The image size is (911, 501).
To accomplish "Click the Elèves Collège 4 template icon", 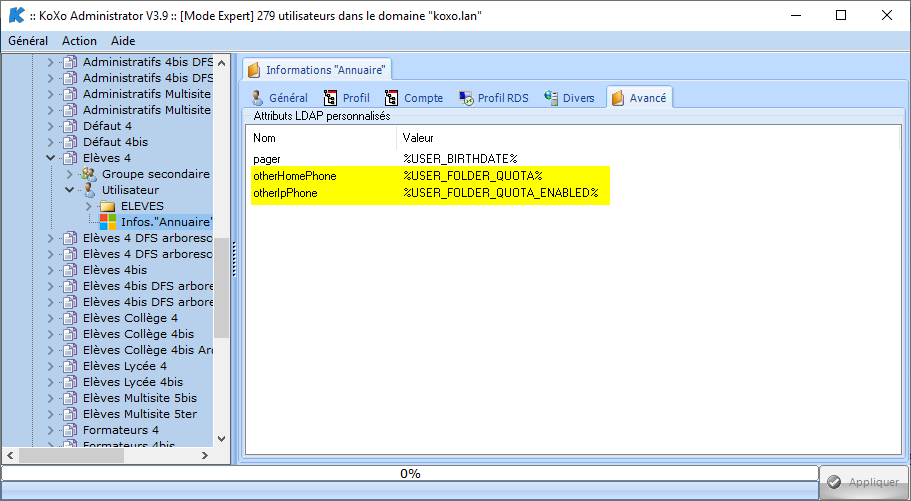I will click(70, 318).
